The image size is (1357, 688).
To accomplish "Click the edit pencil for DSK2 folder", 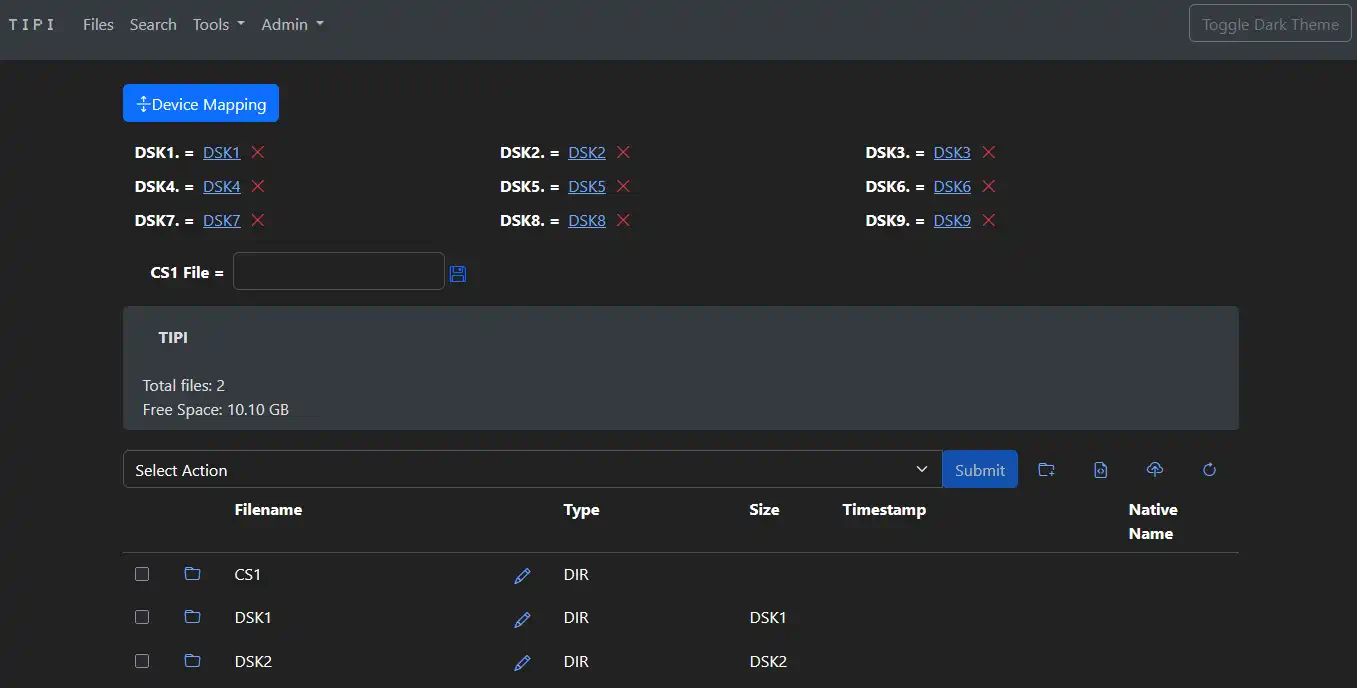I will (522, 663).
